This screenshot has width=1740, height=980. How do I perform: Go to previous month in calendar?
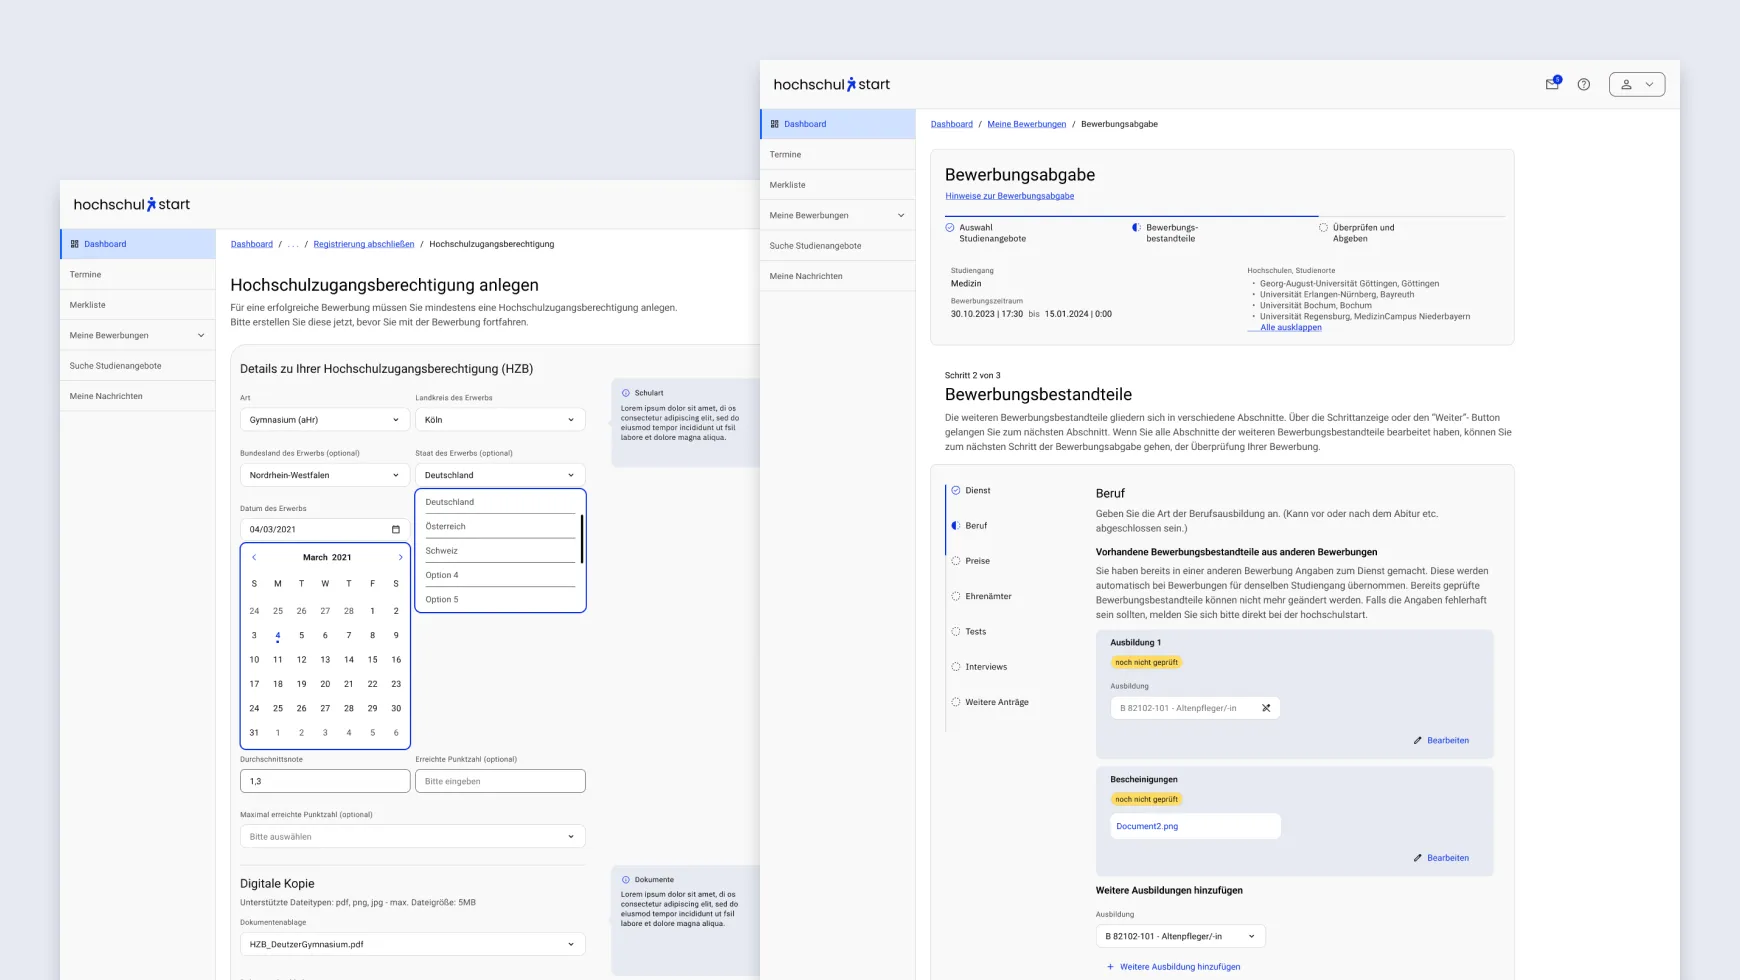pos(254,557)
